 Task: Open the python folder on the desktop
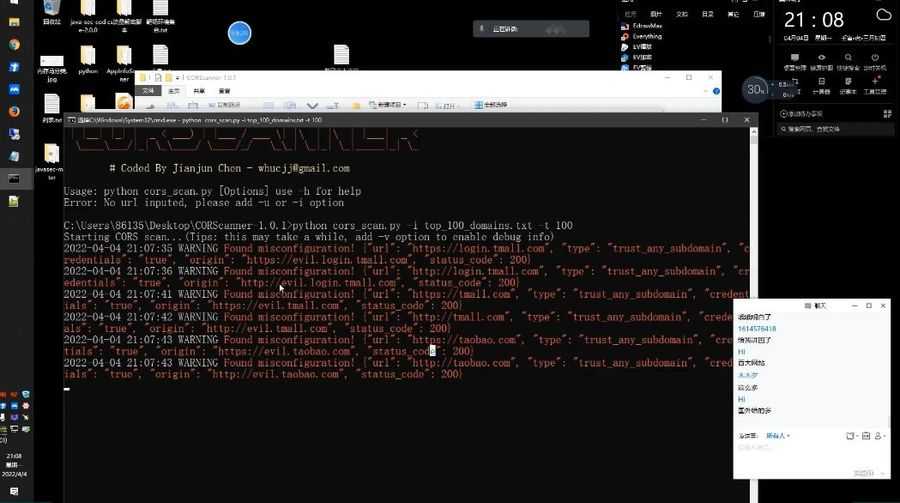click(88, 60)
